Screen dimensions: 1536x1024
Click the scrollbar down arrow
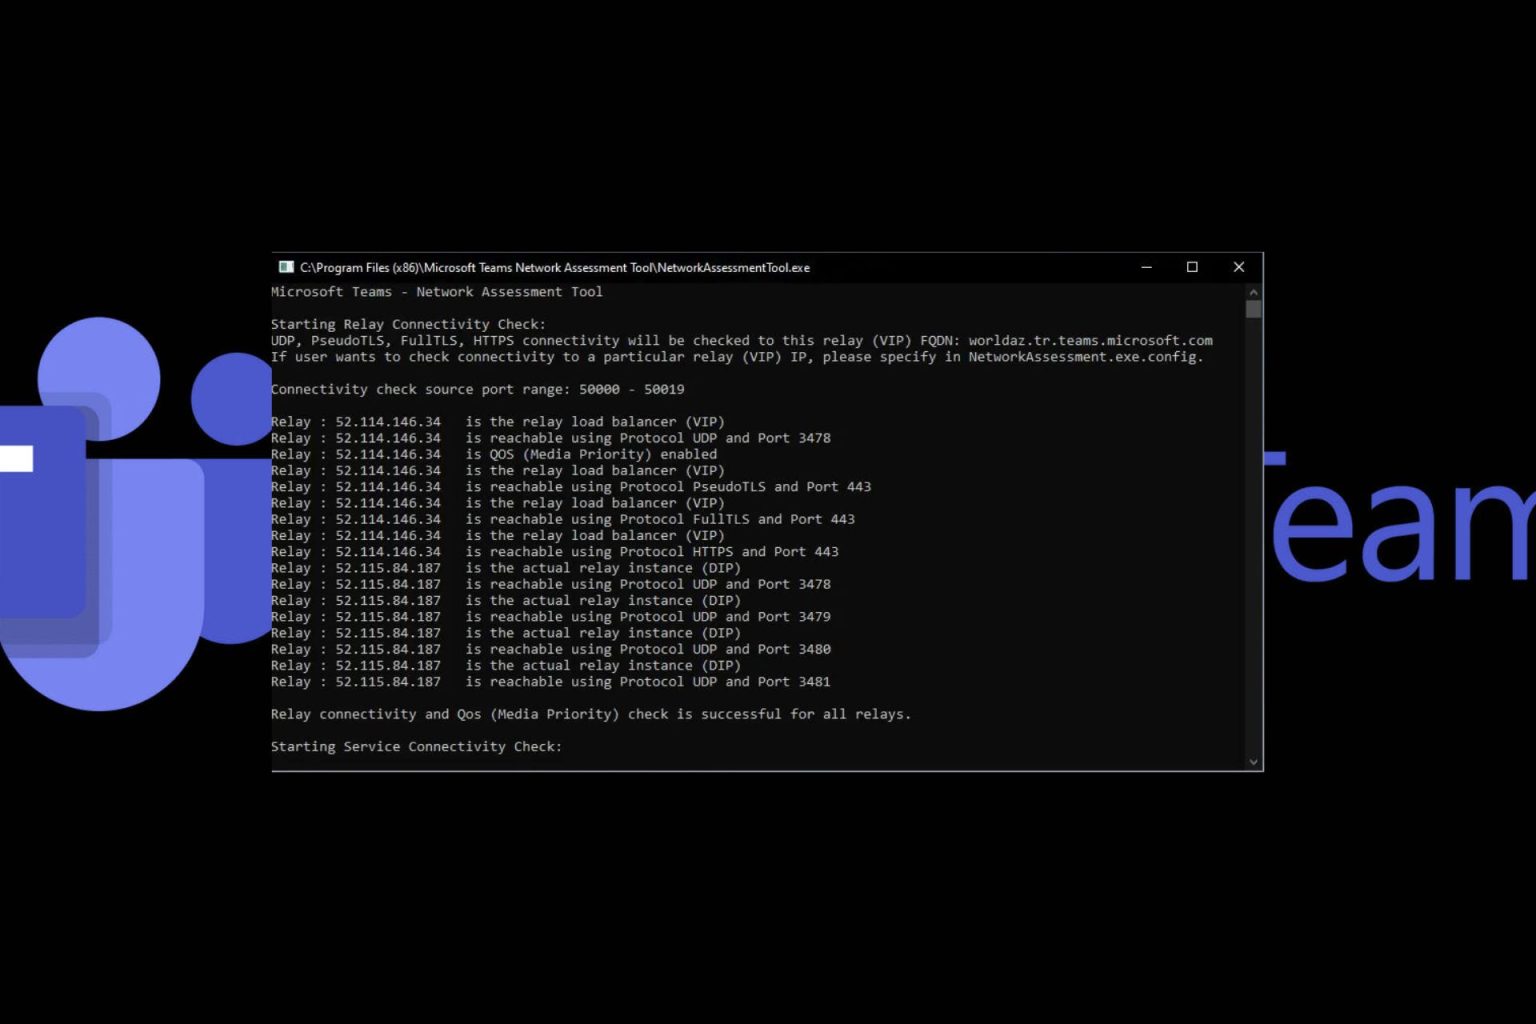[x=1254, y=762]
